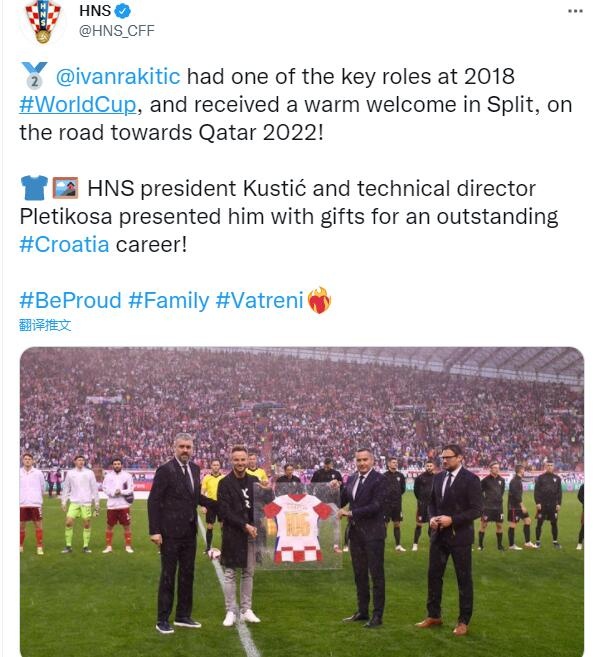Viewport: 594px width, 657px height.
Task: Open the @ivanrakitic mention link
Action: click(x=118, y=77)
